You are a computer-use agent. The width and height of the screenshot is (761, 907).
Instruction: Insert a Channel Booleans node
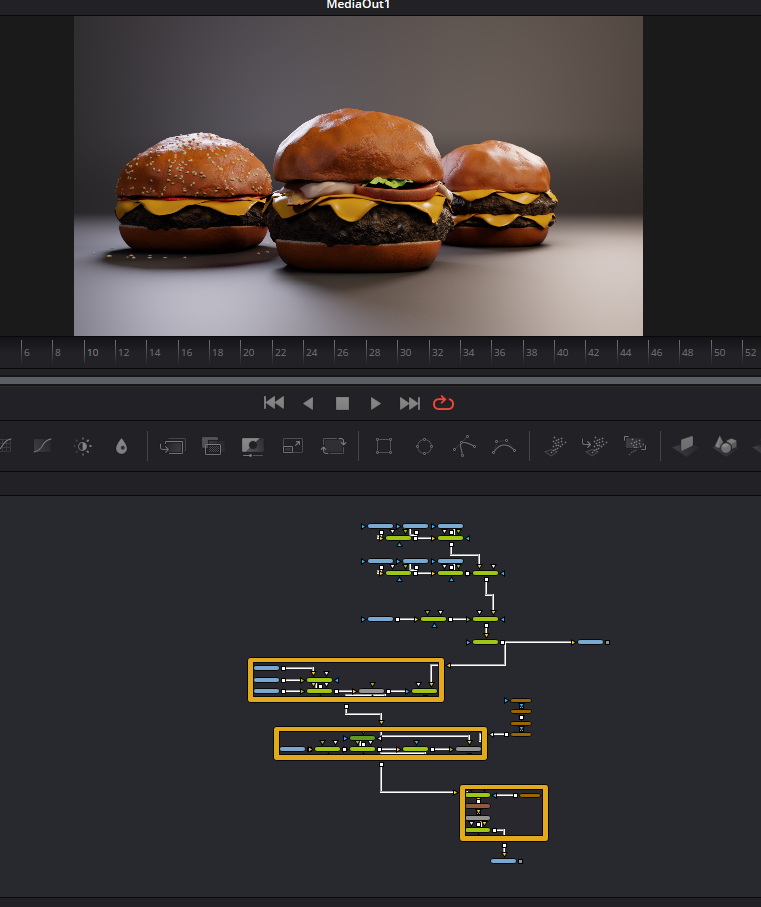(x=212, y=447)
